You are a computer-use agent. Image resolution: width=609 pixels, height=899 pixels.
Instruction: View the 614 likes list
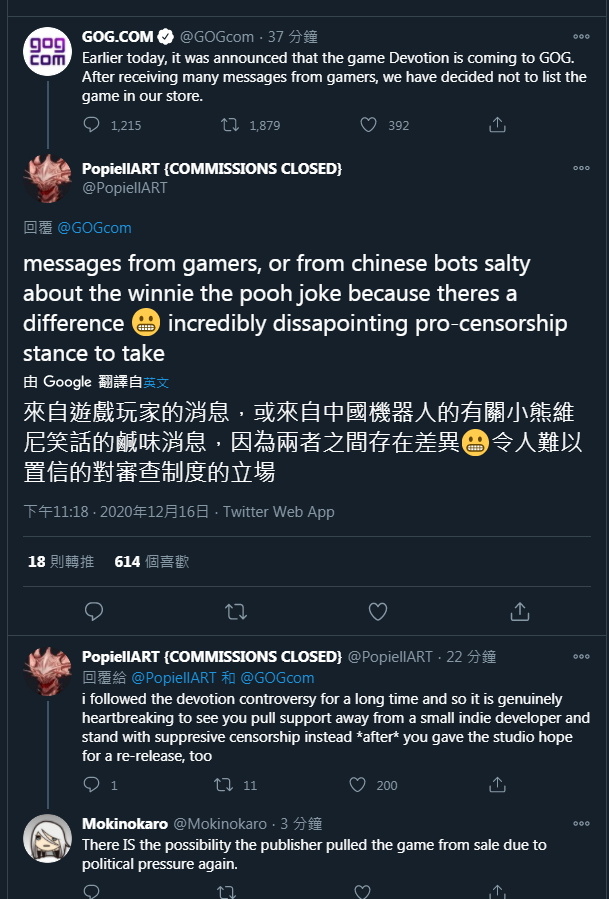(x=151, y=561)
